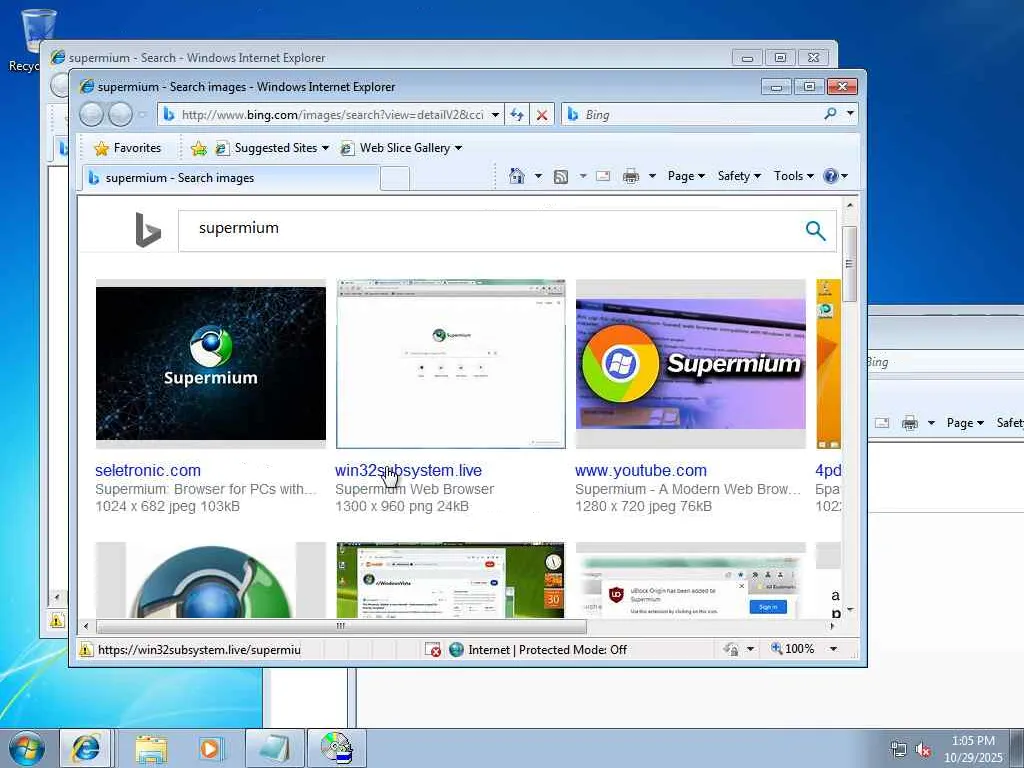The image size is (1024, 768).
Task: Click privacy report icon near zoom
Action: click(x=731, y=649)
